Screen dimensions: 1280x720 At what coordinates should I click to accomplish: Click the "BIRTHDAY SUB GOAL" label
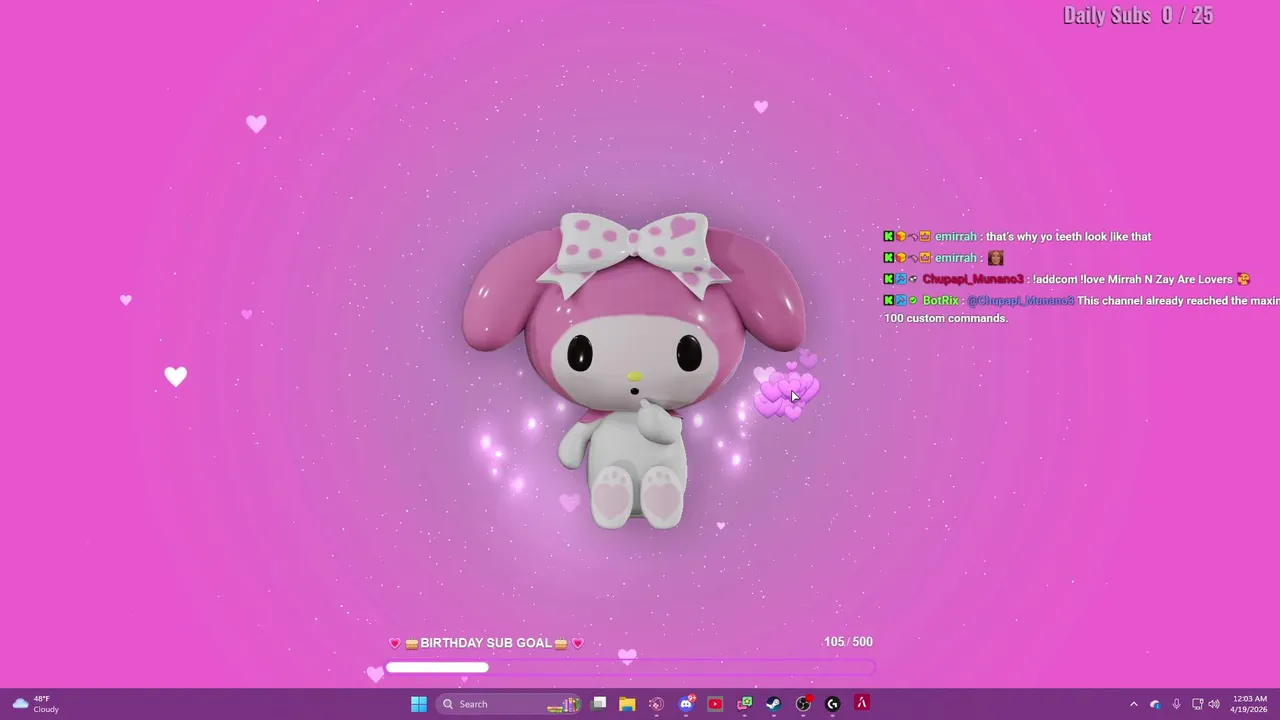486,643
